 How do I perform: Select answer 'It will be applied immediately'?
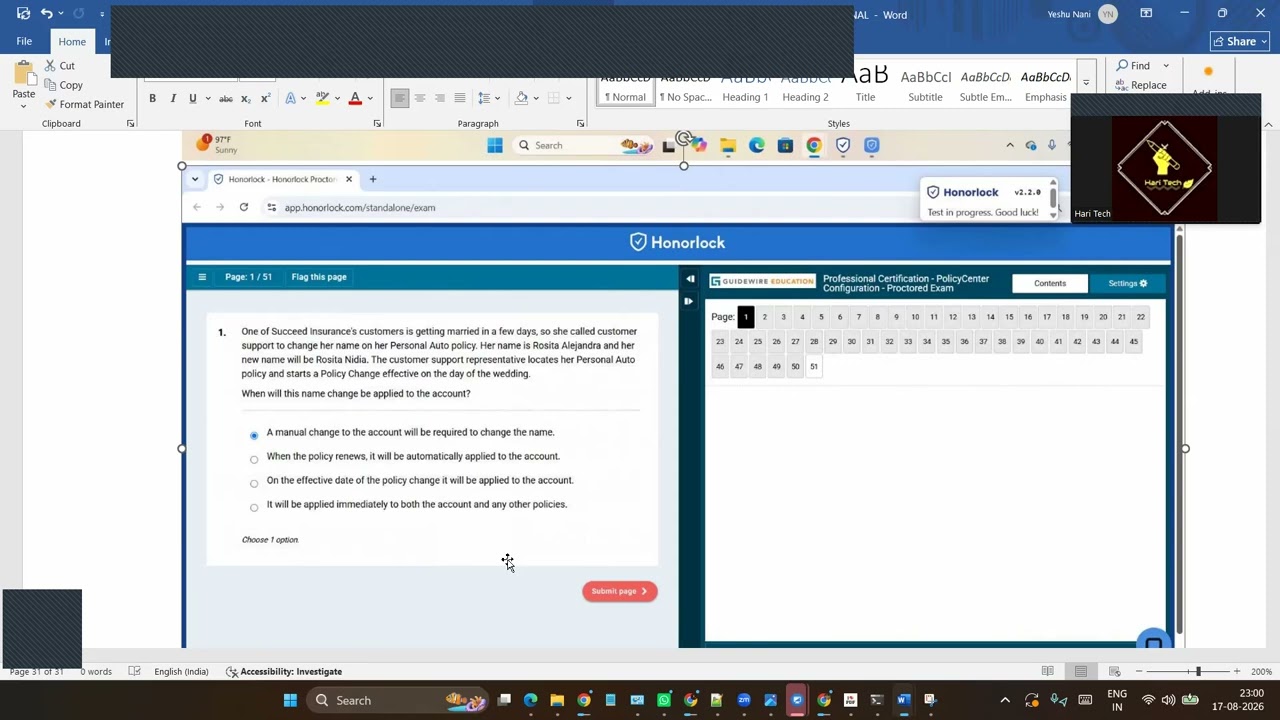click(x=254, y=507)
